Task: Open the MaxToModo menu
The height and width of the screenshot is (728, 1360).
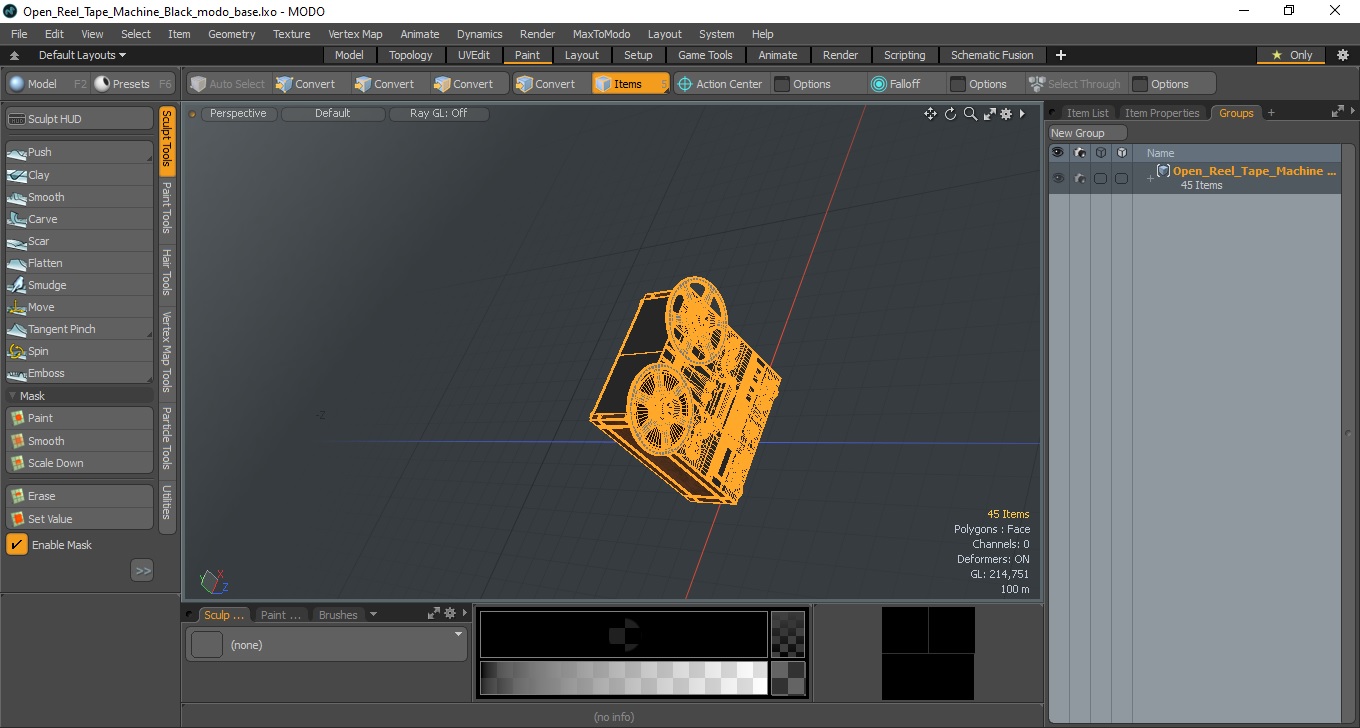Action: coord(601,34)
